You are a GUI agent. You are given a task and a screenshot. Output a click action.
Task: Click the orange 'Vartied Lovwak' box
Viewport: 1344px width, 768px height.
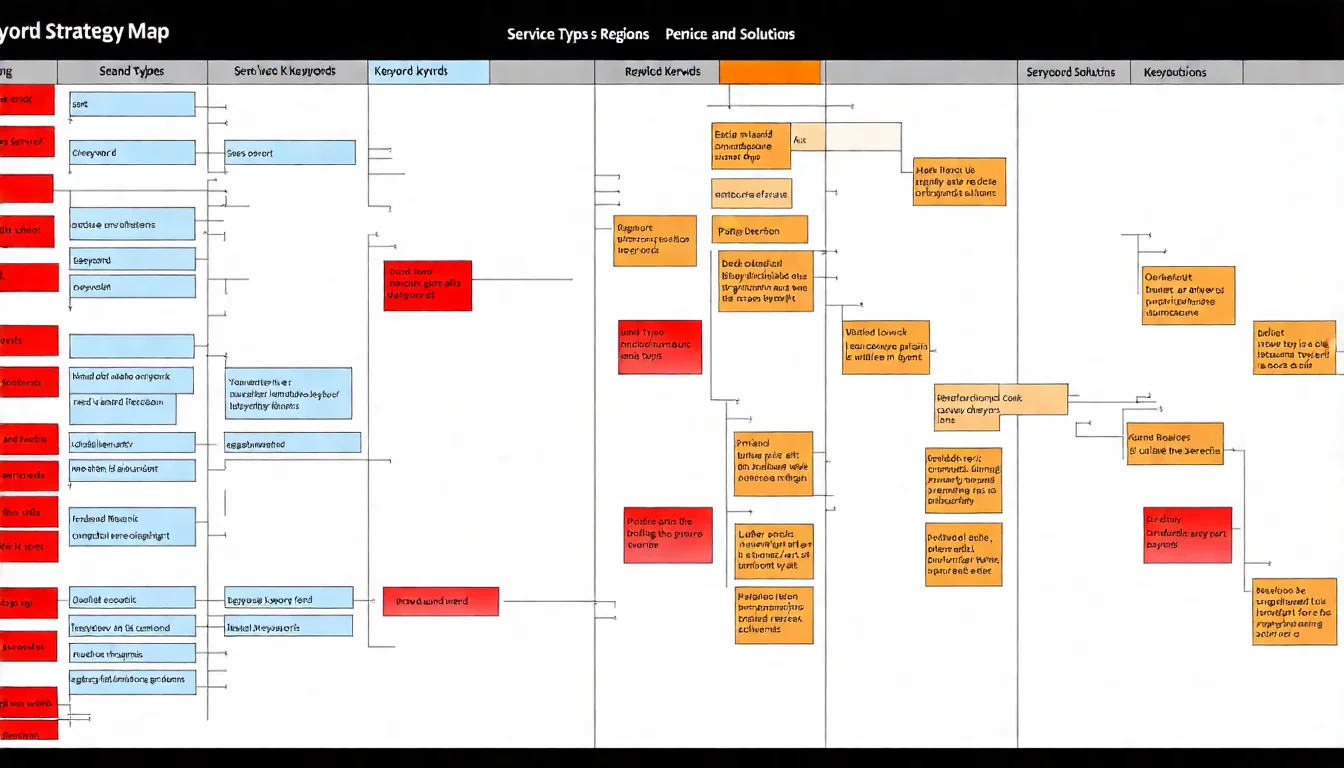tap(885, 347)
